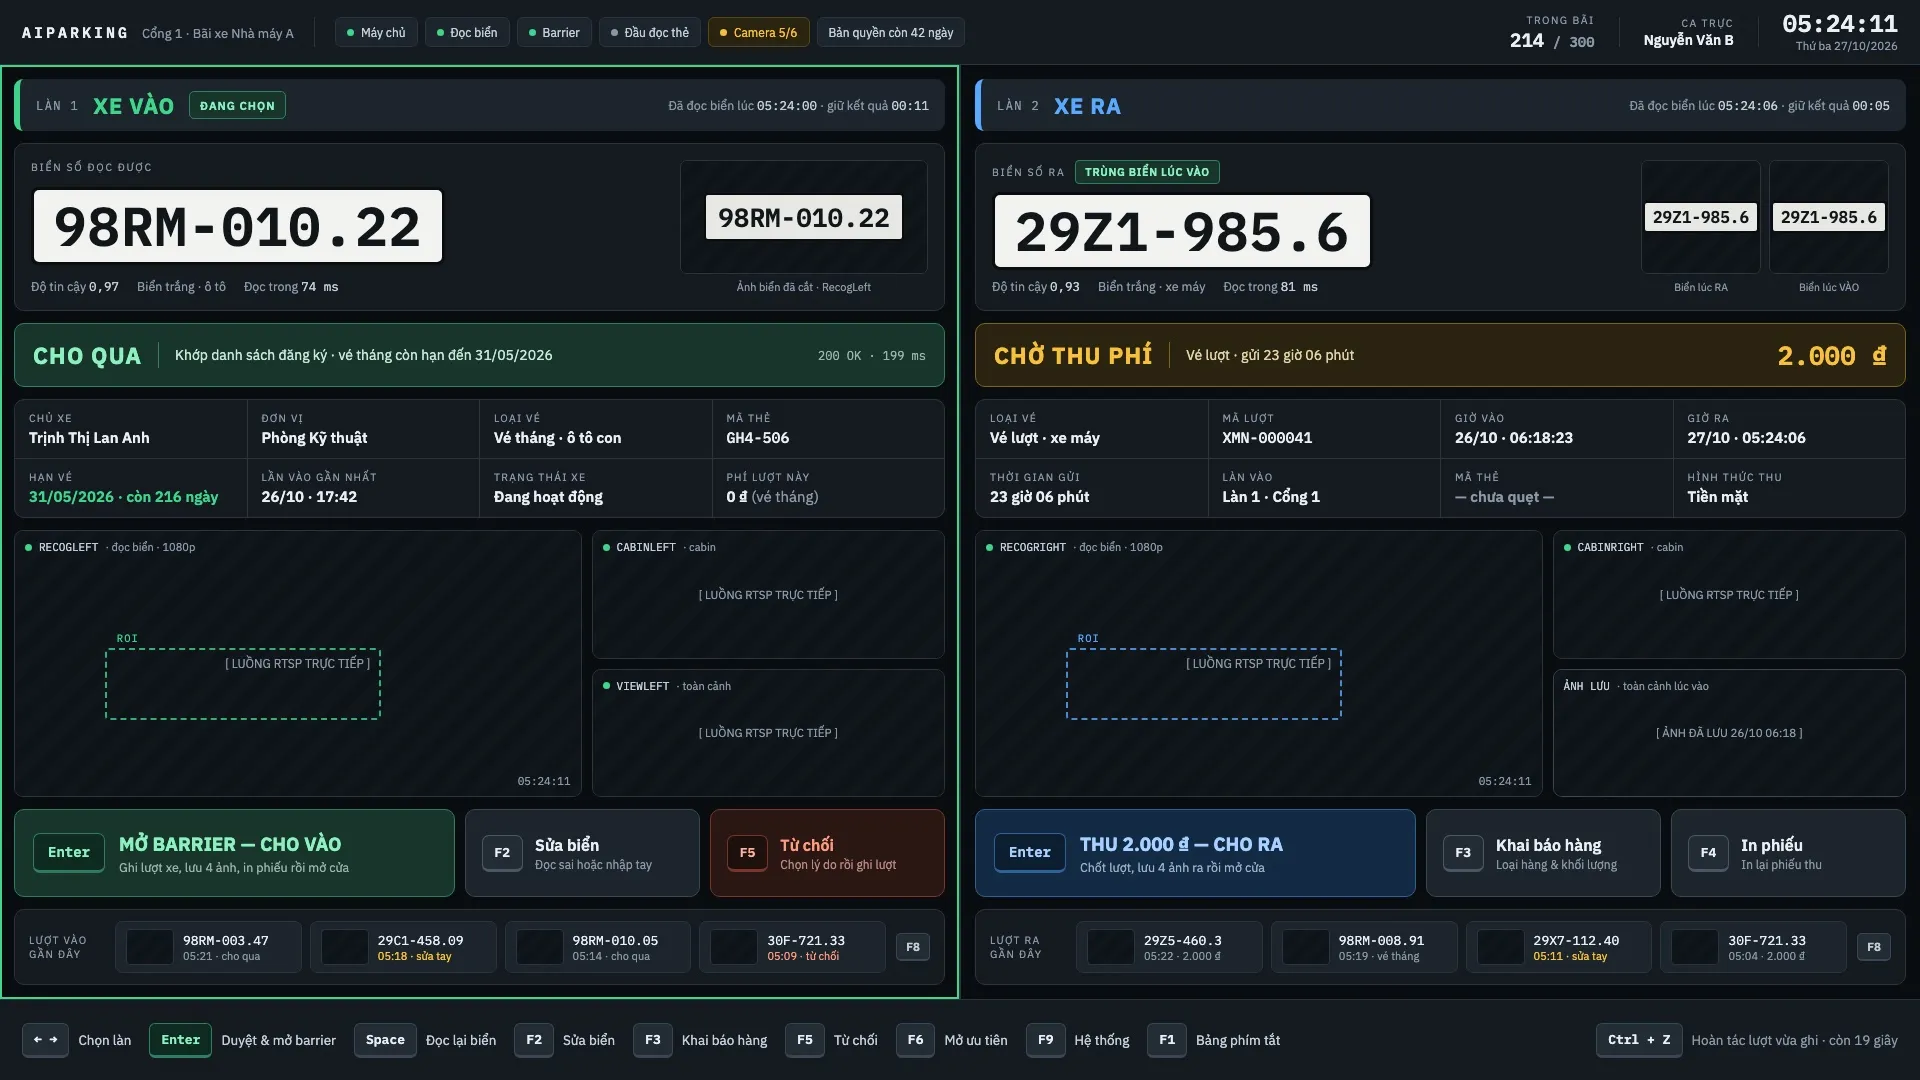Image resolution: width=1920 pixels, height=1080 pixels.
Task: Click F8 key in Lượt ra gần đây
Action: pyautogui.click(x=1874, y=947)
